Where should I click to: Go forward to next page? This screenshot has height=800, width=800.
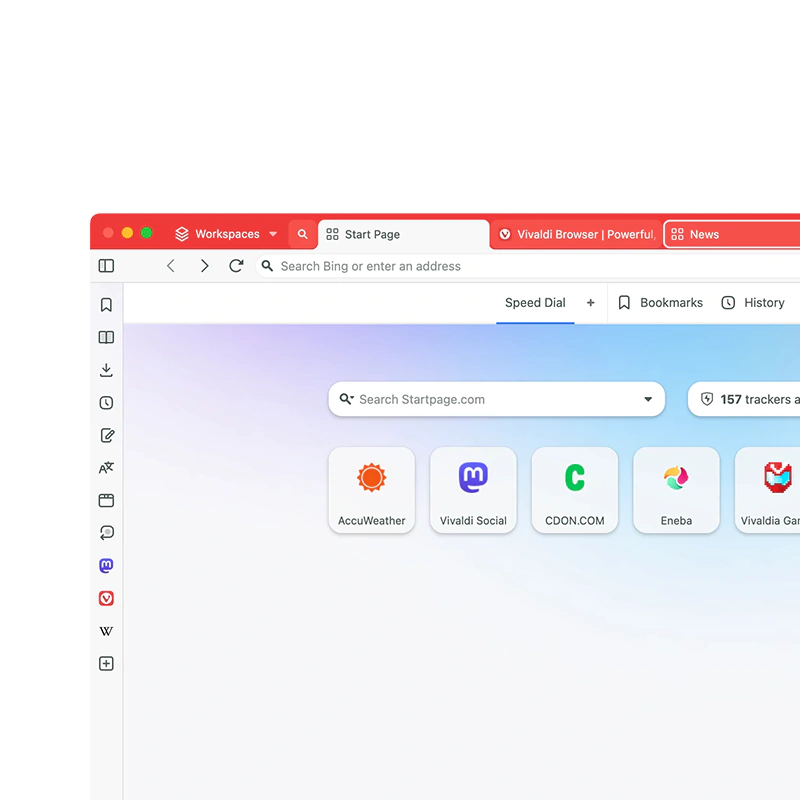click(x=205, y=266)
